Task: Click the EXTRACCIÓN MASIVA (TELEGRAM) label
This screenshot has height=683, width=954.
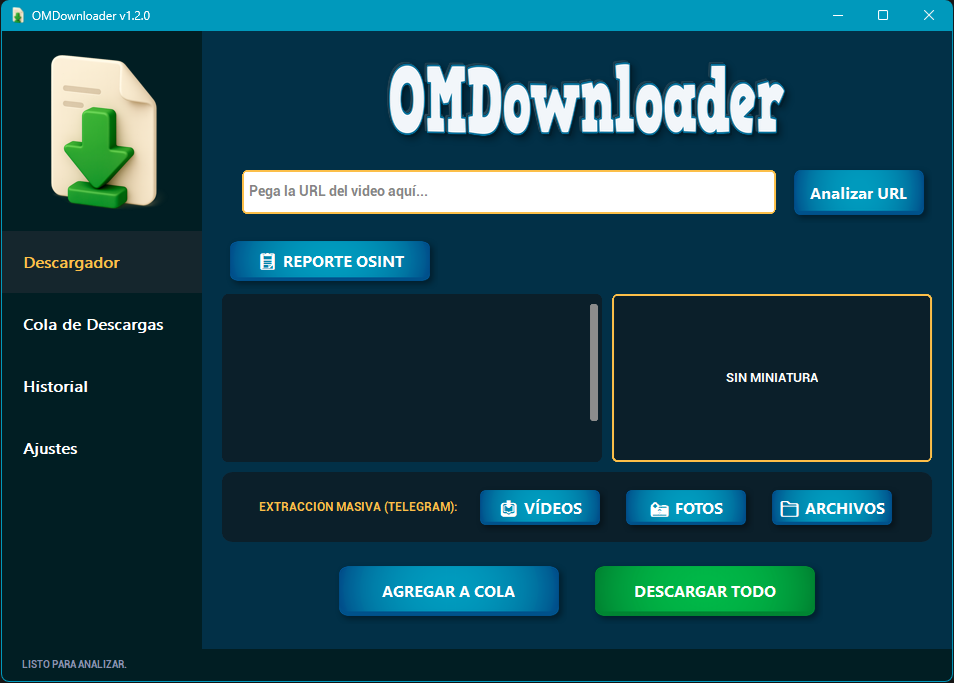Action: pyautogui.click(x=358, y=507)
